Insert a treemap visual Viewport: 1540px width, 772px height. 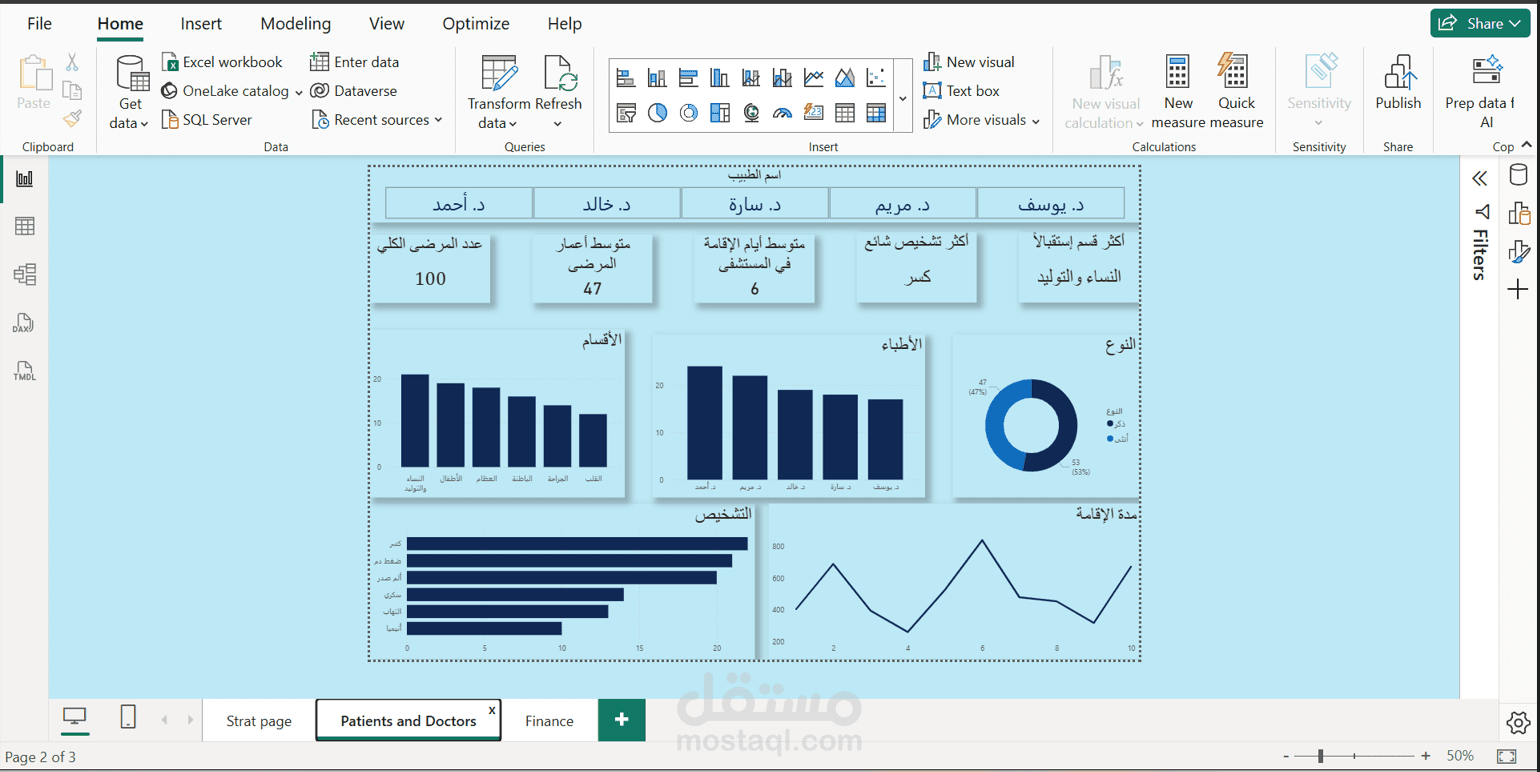coord(720,113)
